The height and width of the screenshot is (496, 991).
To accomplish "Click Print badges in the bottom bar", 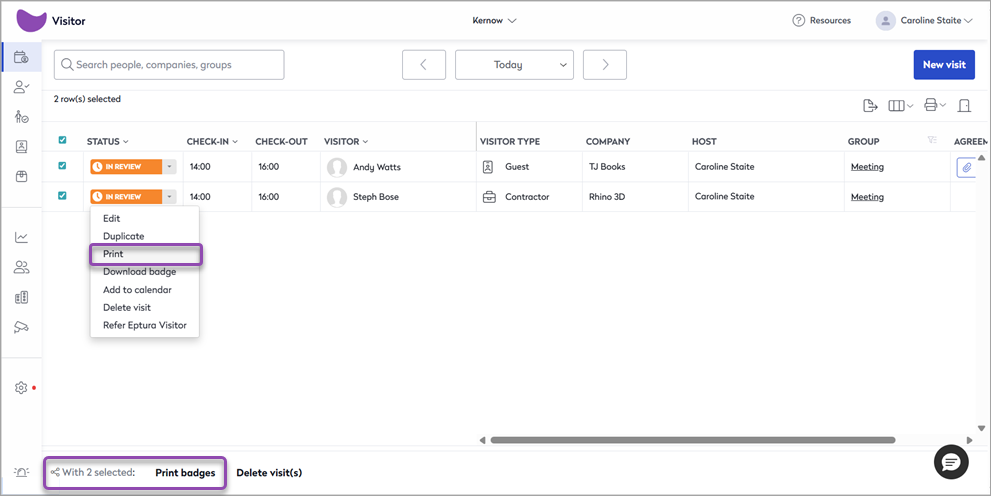I will pos(185,473).
